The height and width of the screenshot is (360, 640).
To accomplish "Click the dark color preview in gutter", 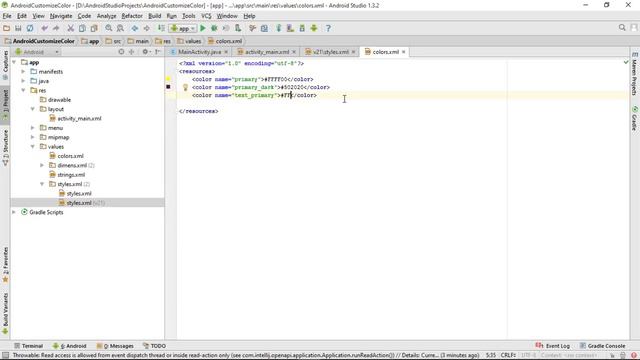I will [168, 87].
